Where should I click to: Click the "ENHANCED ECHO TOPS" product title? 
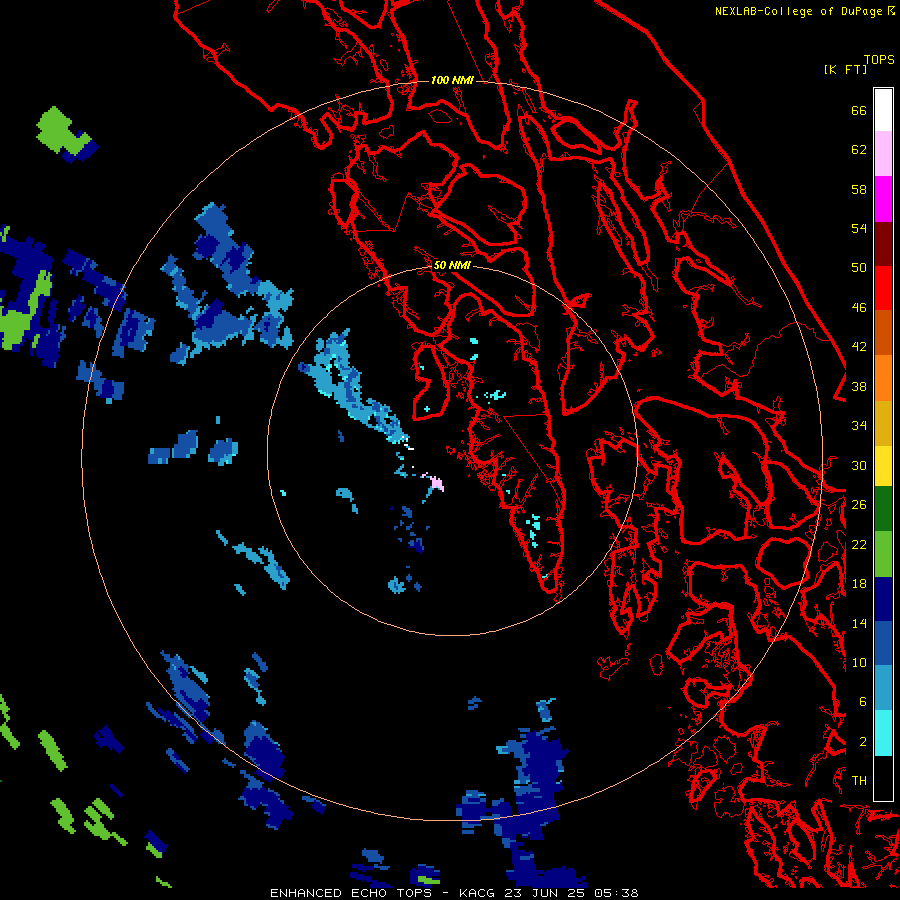[351, 893]
